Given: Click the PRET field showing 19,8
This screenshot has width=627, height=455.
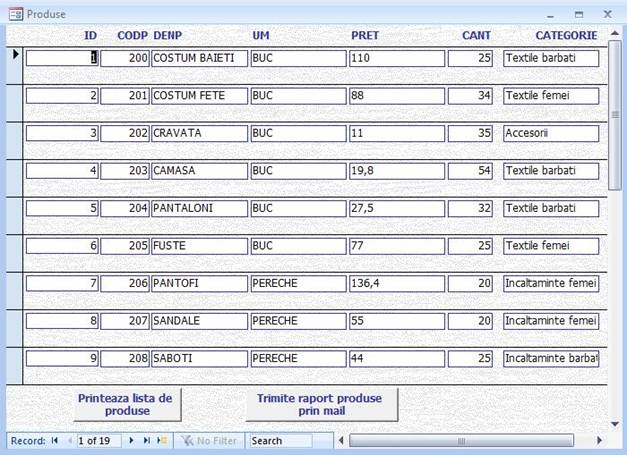Looking at the screenshot, I should coord(397,171).
